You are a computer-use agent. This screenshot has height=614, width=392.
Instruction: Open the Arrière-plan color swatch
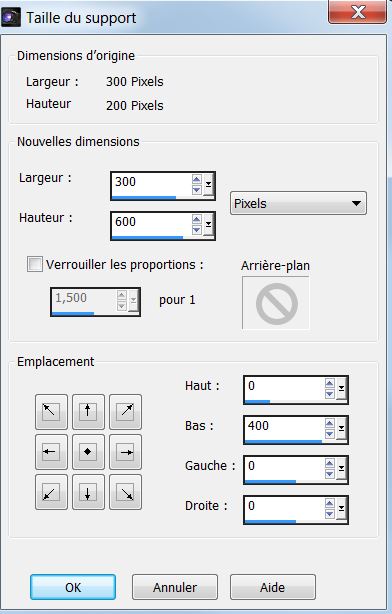click(x=276, y=303)
